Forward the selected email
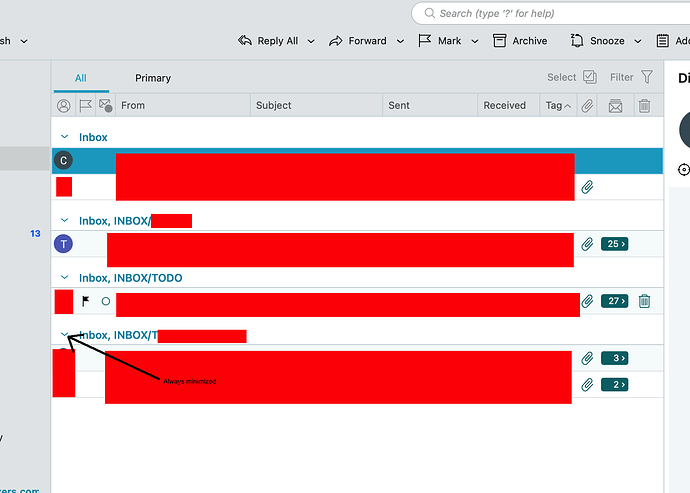This screenshot has height=493, width=690. pyautogui.click(x=357, y=41)
